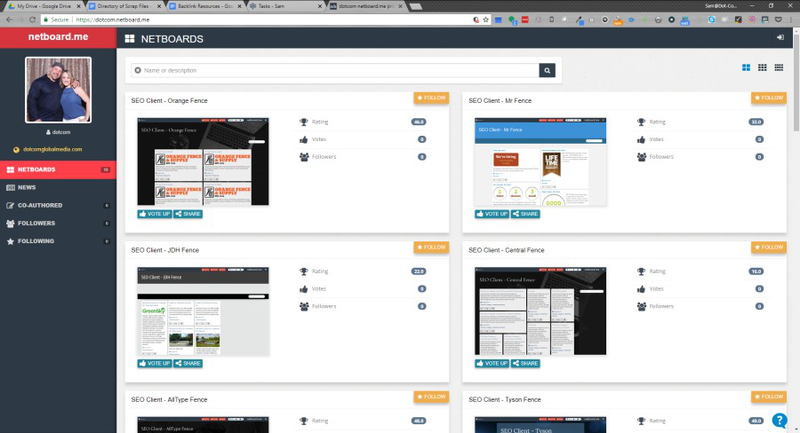Image resolution: width=800 pixels, height=433 pixels.
Task: Open the News sidebar section
Action: tap(27, 187)
